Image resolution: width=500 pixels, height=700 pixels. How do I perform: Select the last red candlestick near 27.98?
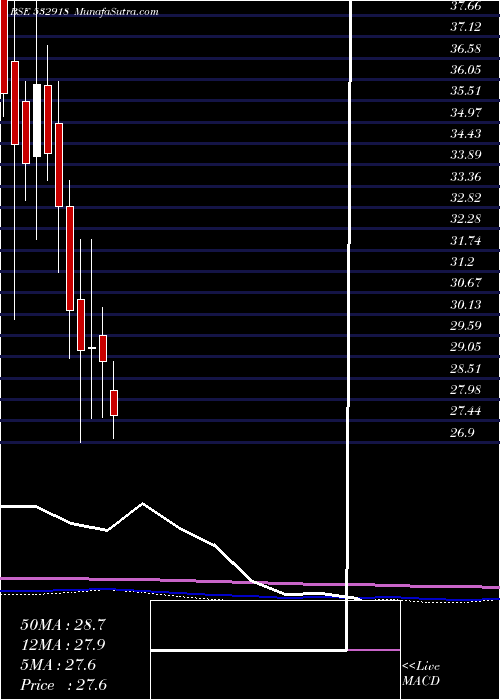click(x=114, y=403)
